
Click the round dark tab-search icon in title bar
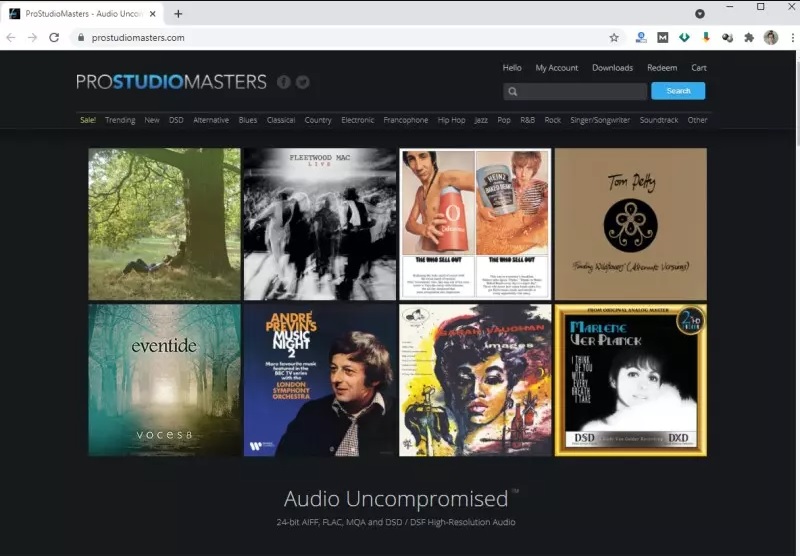pyautogui.click(x=700, y=14)
